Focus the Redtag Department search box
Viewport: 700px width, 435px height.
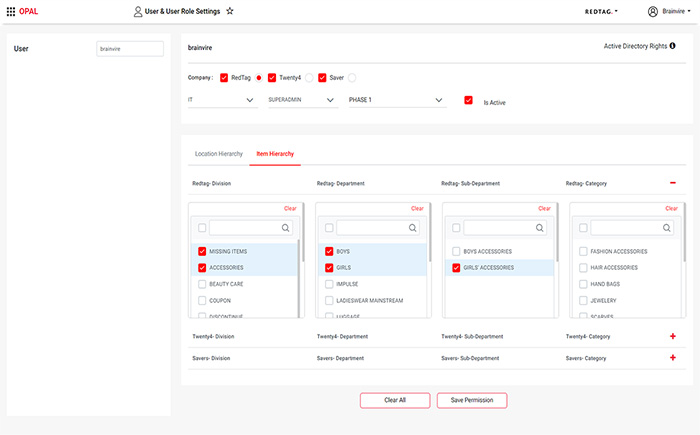[x=378, y=228]
